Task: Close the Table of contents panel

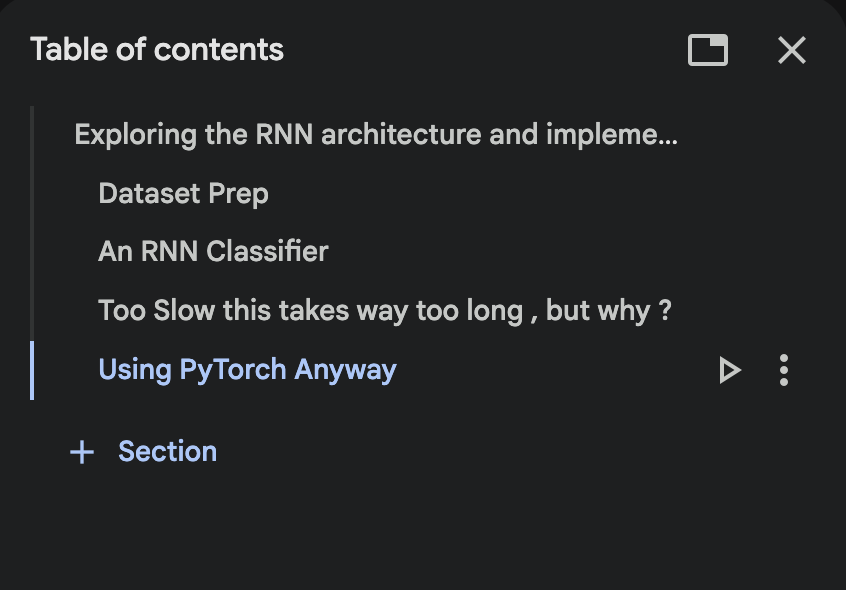Action: (792, 50)
